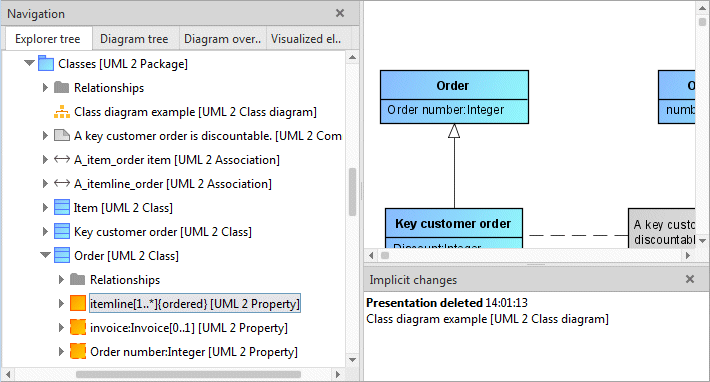Click the invoice:Invoice property orange icon
The height and width of the screenshot is (382, 710).
click(78, 327)
